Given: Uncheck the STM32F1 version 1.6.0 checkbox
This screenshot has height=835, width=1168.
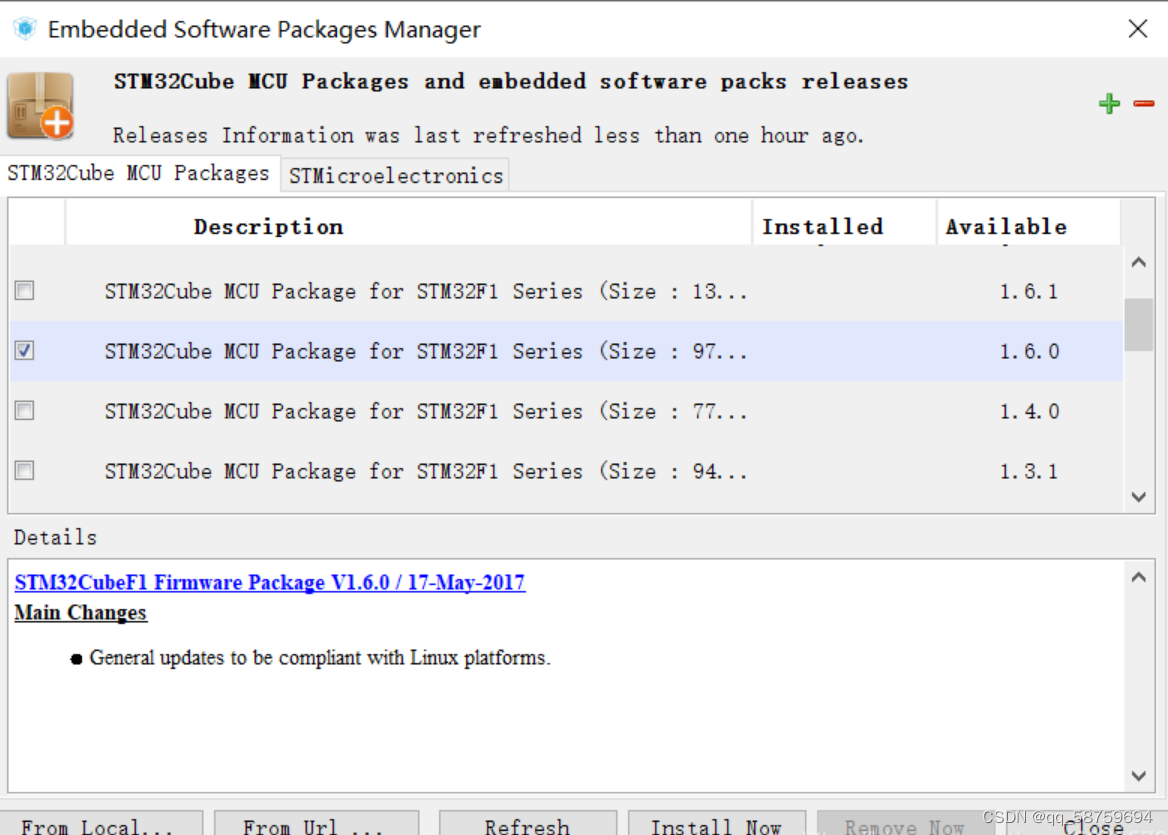Looking at the screenshot, I should pos(25,351).
